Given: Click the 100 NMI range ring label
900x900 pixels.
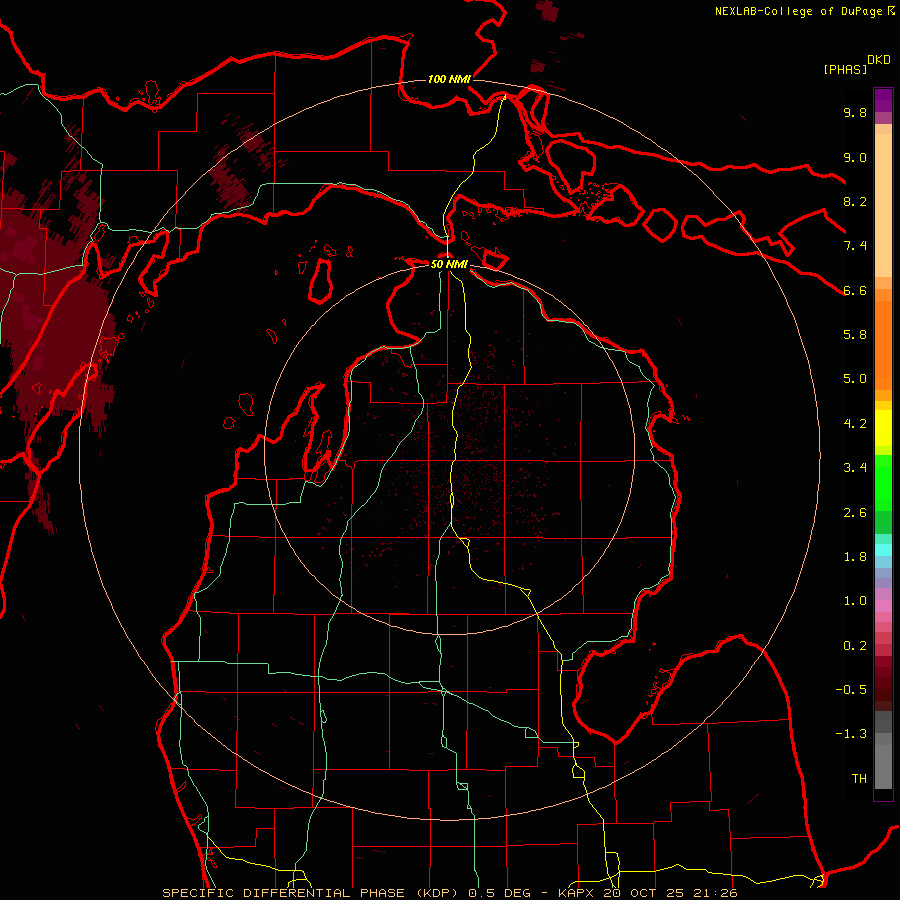Looking at the screenshot, I should tap(449, 79).
